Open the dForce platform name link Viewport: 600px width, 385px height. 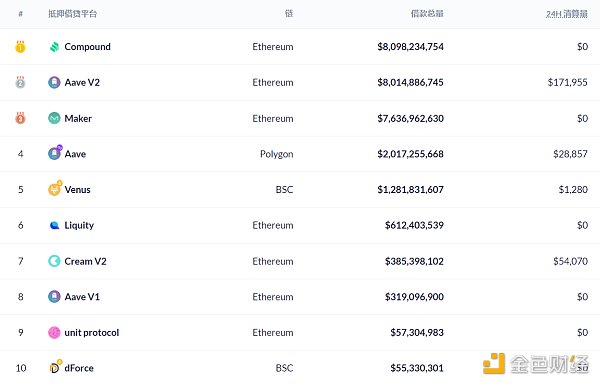[x=79, y=368]
